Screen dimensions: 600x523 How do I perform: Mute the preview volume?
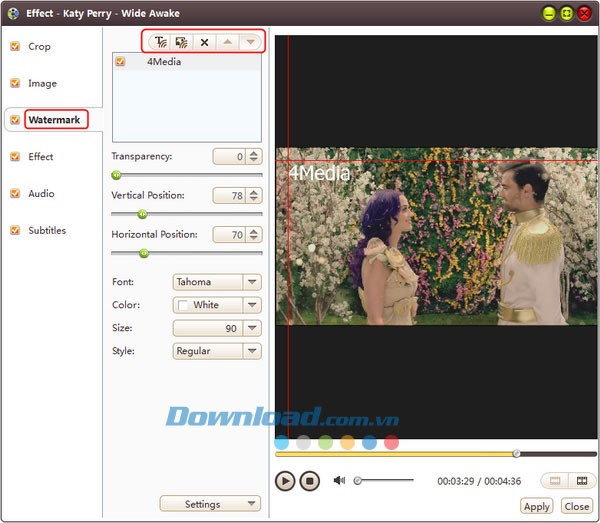339,480
